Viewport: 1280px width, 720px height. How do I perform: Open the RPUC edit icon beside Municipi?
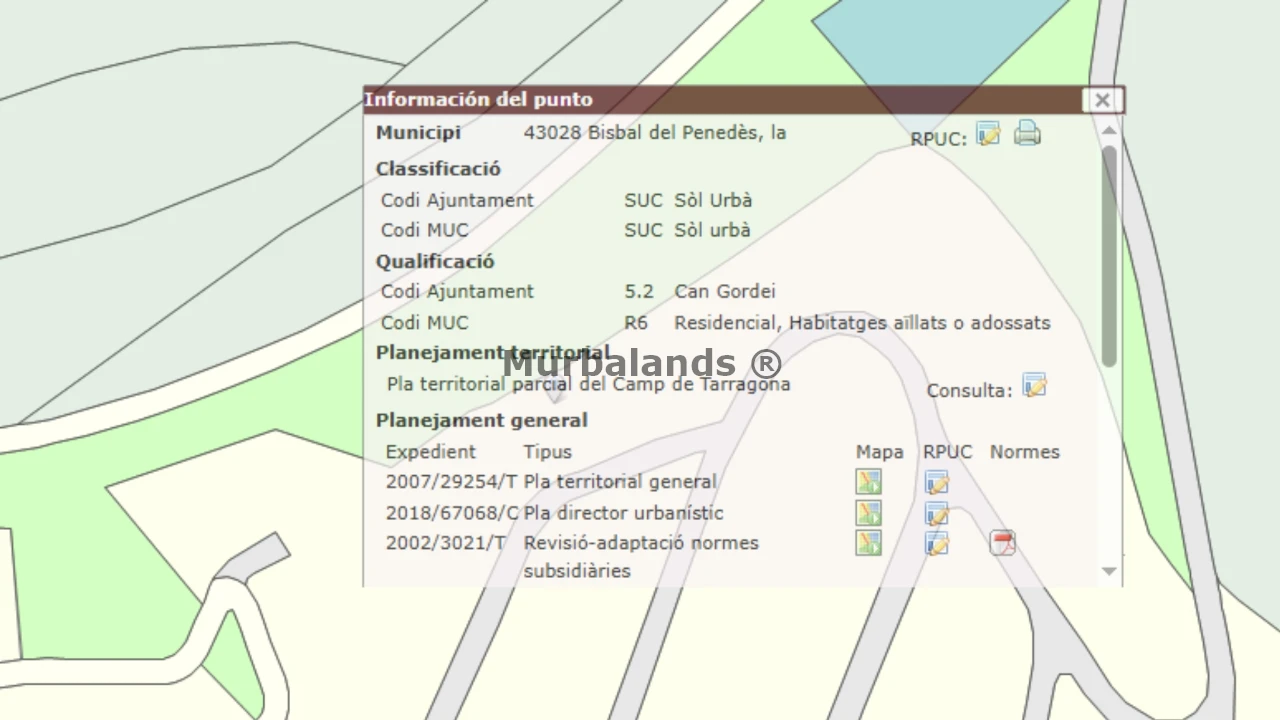point(988,133)
